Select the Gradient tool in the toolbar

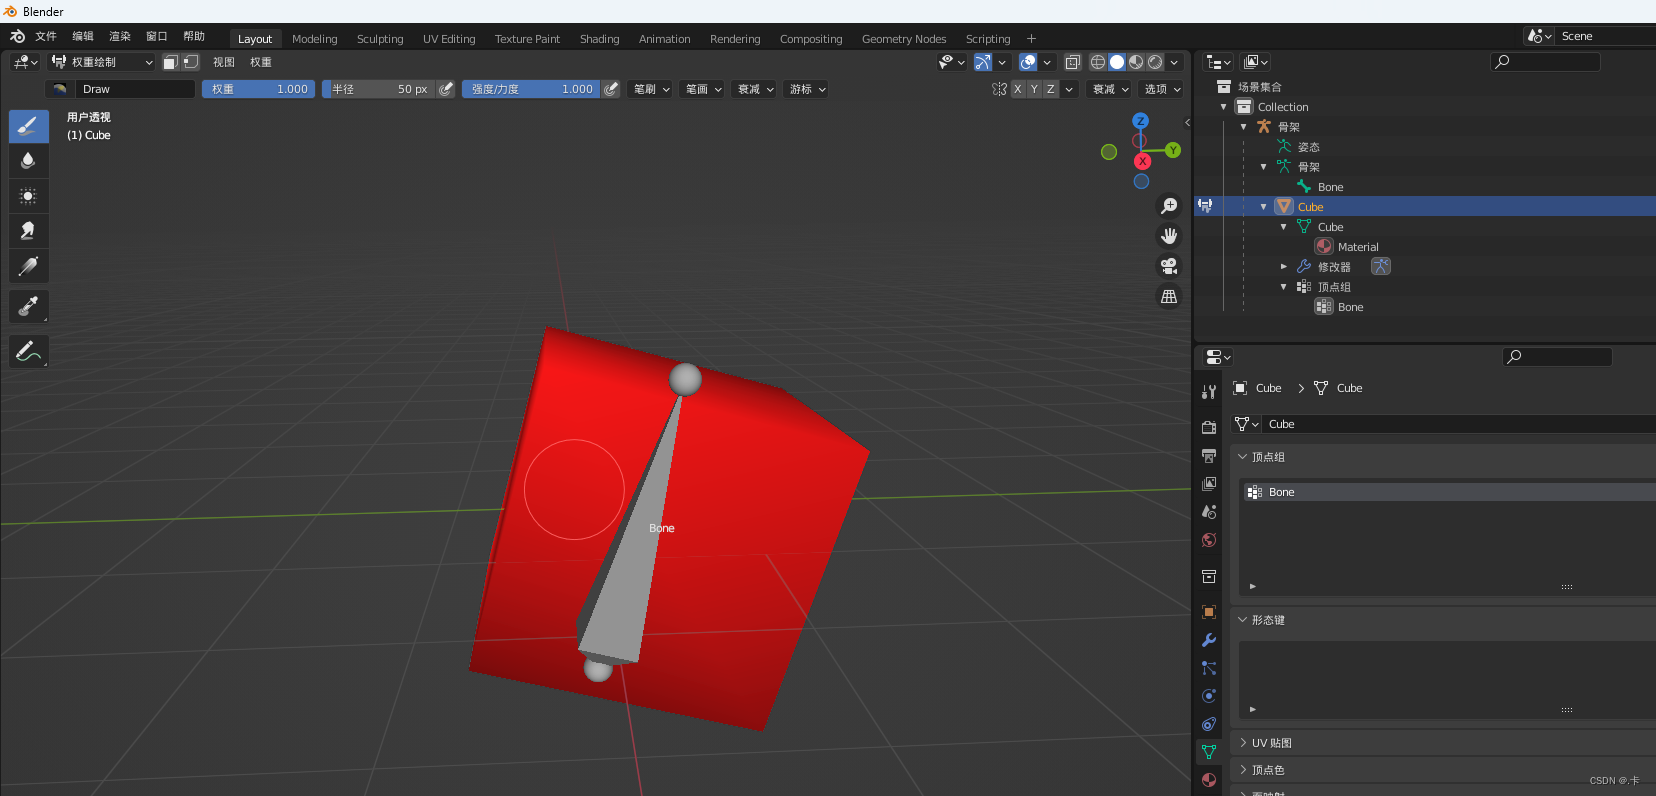tap(28, 266)
